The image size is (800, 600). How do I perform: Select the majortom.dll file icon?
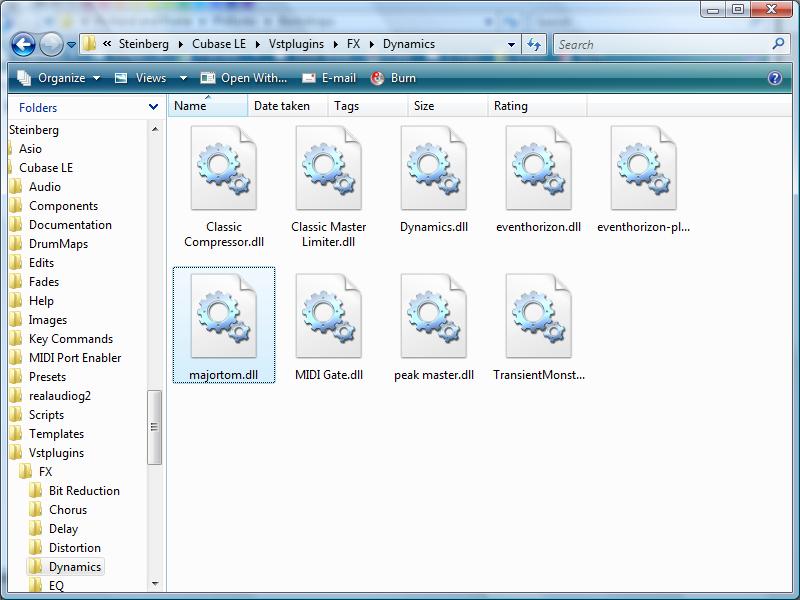point(223,316)
